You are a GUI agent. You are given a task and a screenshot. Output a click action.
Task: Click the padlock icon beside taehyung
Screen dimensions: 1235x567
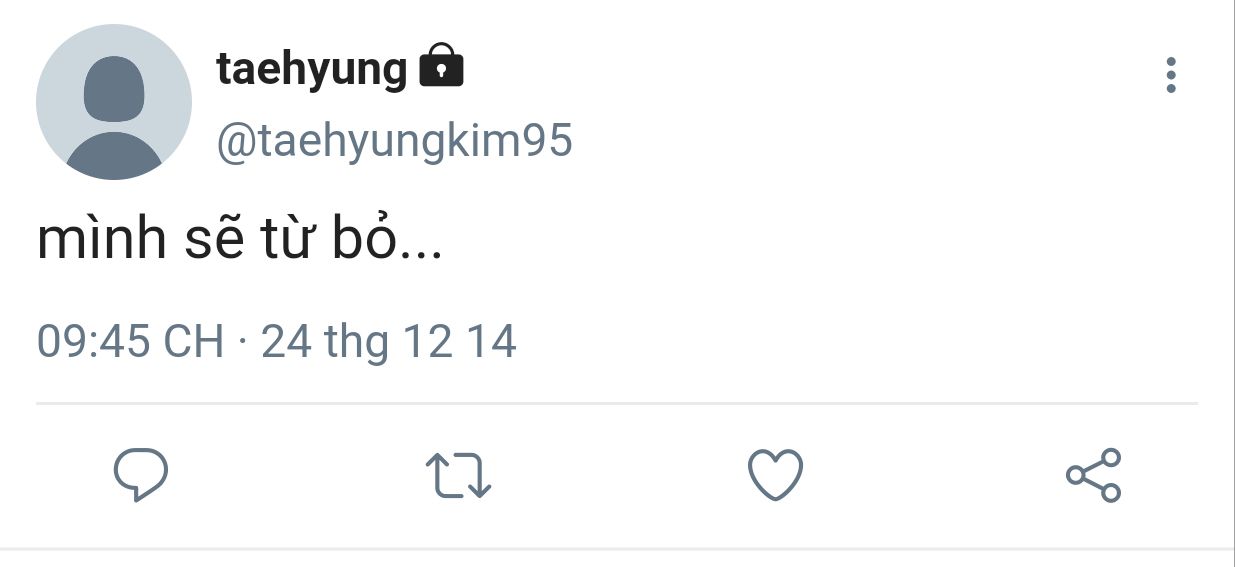click(441, 67)
